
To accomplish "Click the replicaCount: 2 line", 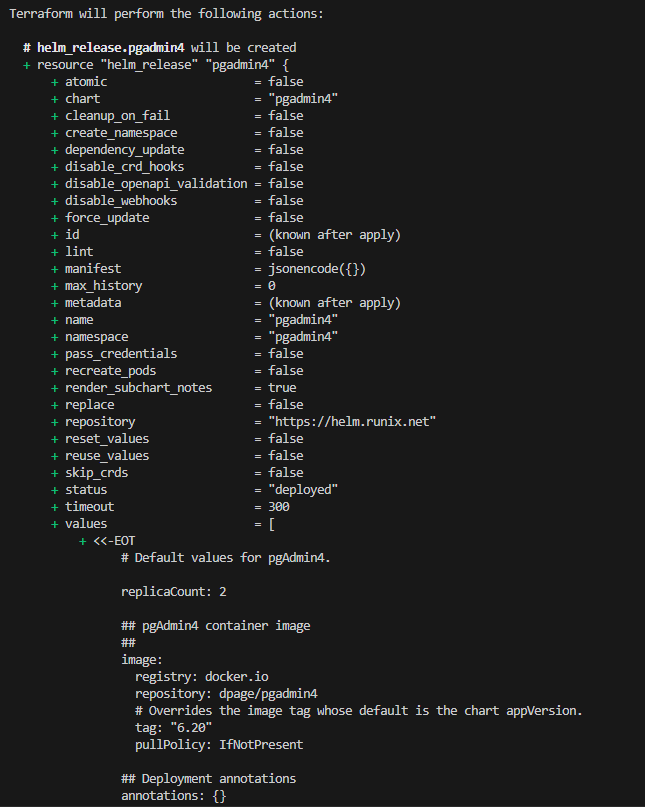I will tap(174, 592).
